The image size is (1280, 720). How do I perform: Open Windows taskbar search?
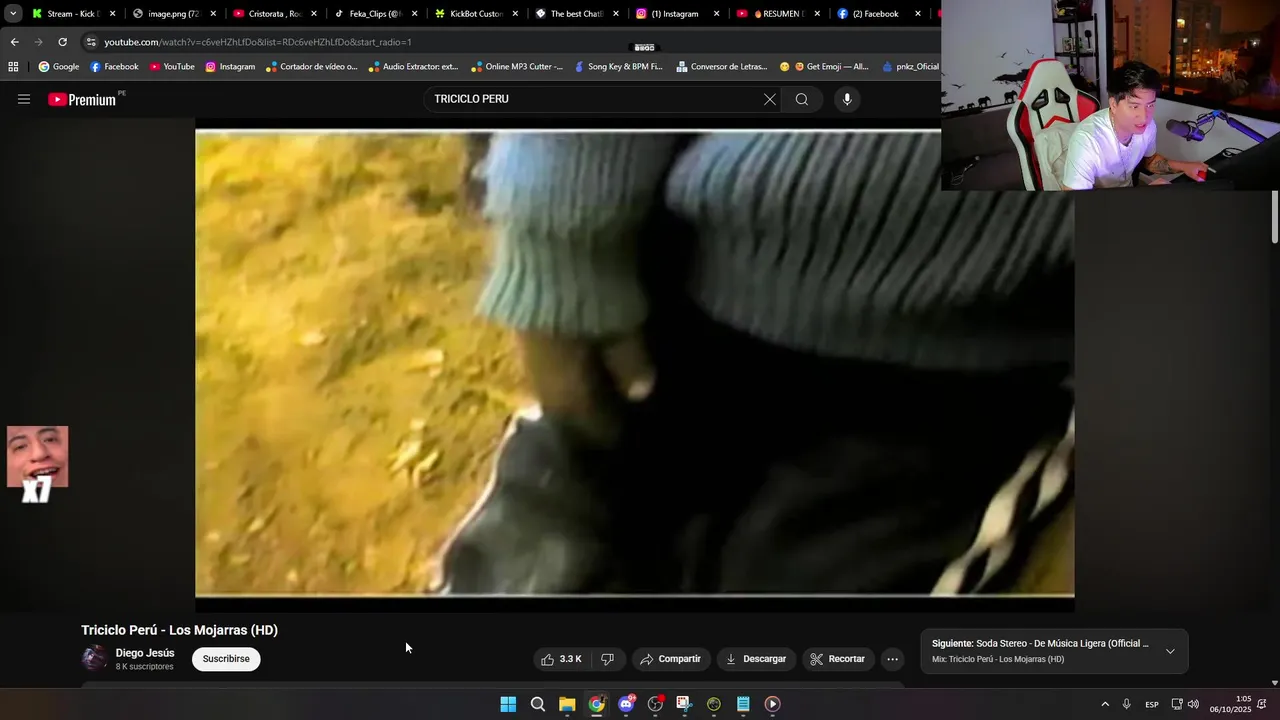(538, 704)
